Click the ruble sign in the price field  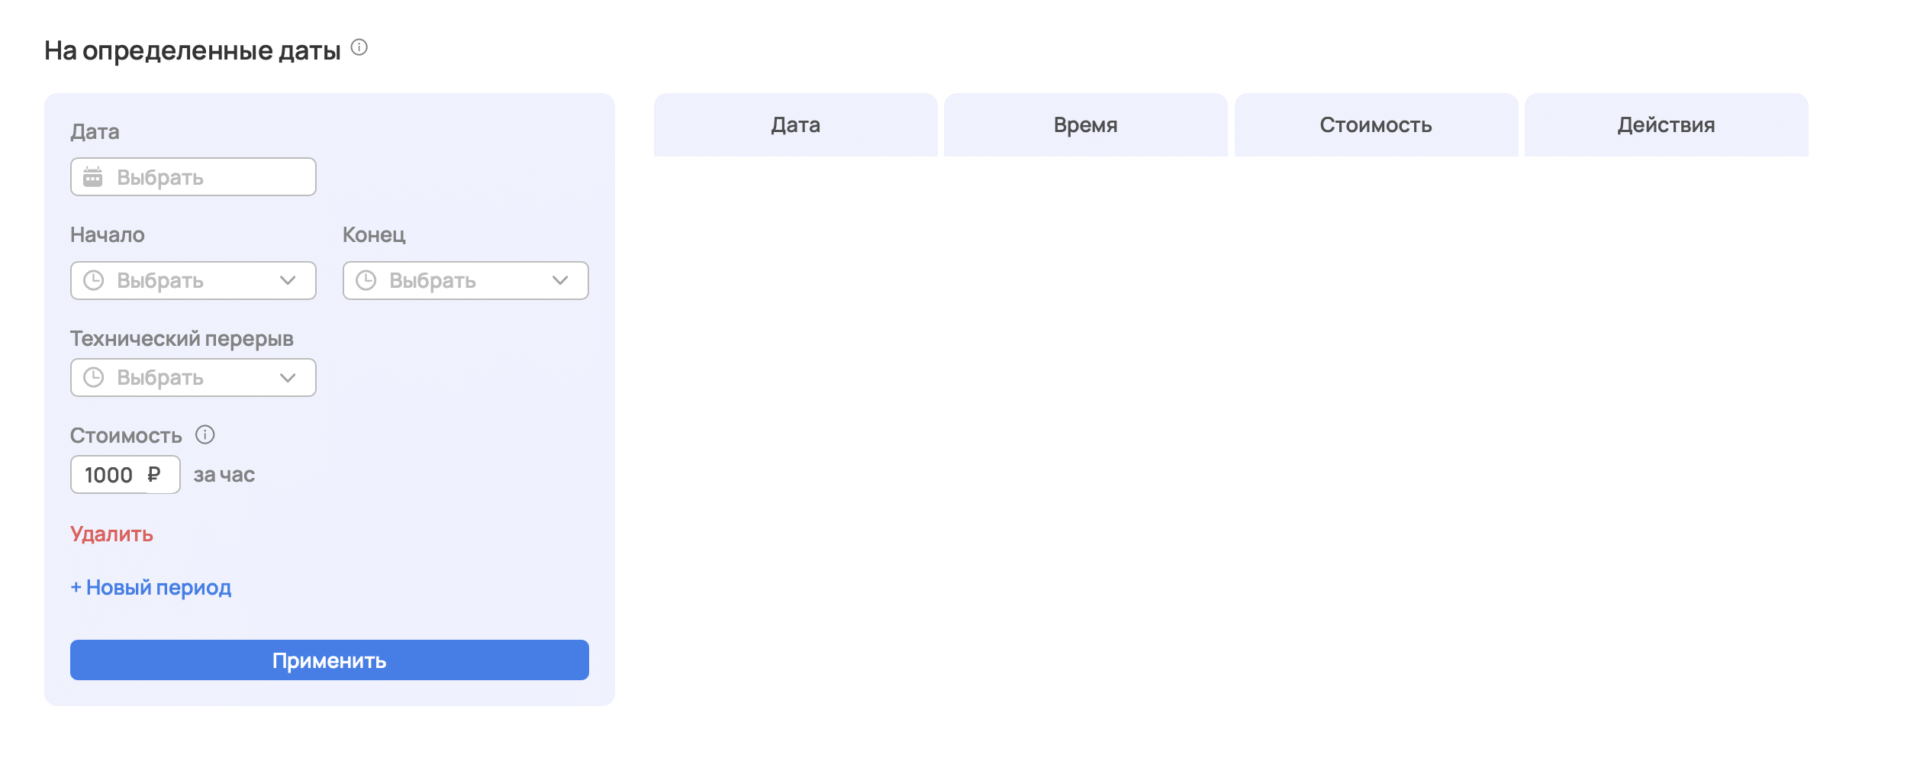(154, 475)
